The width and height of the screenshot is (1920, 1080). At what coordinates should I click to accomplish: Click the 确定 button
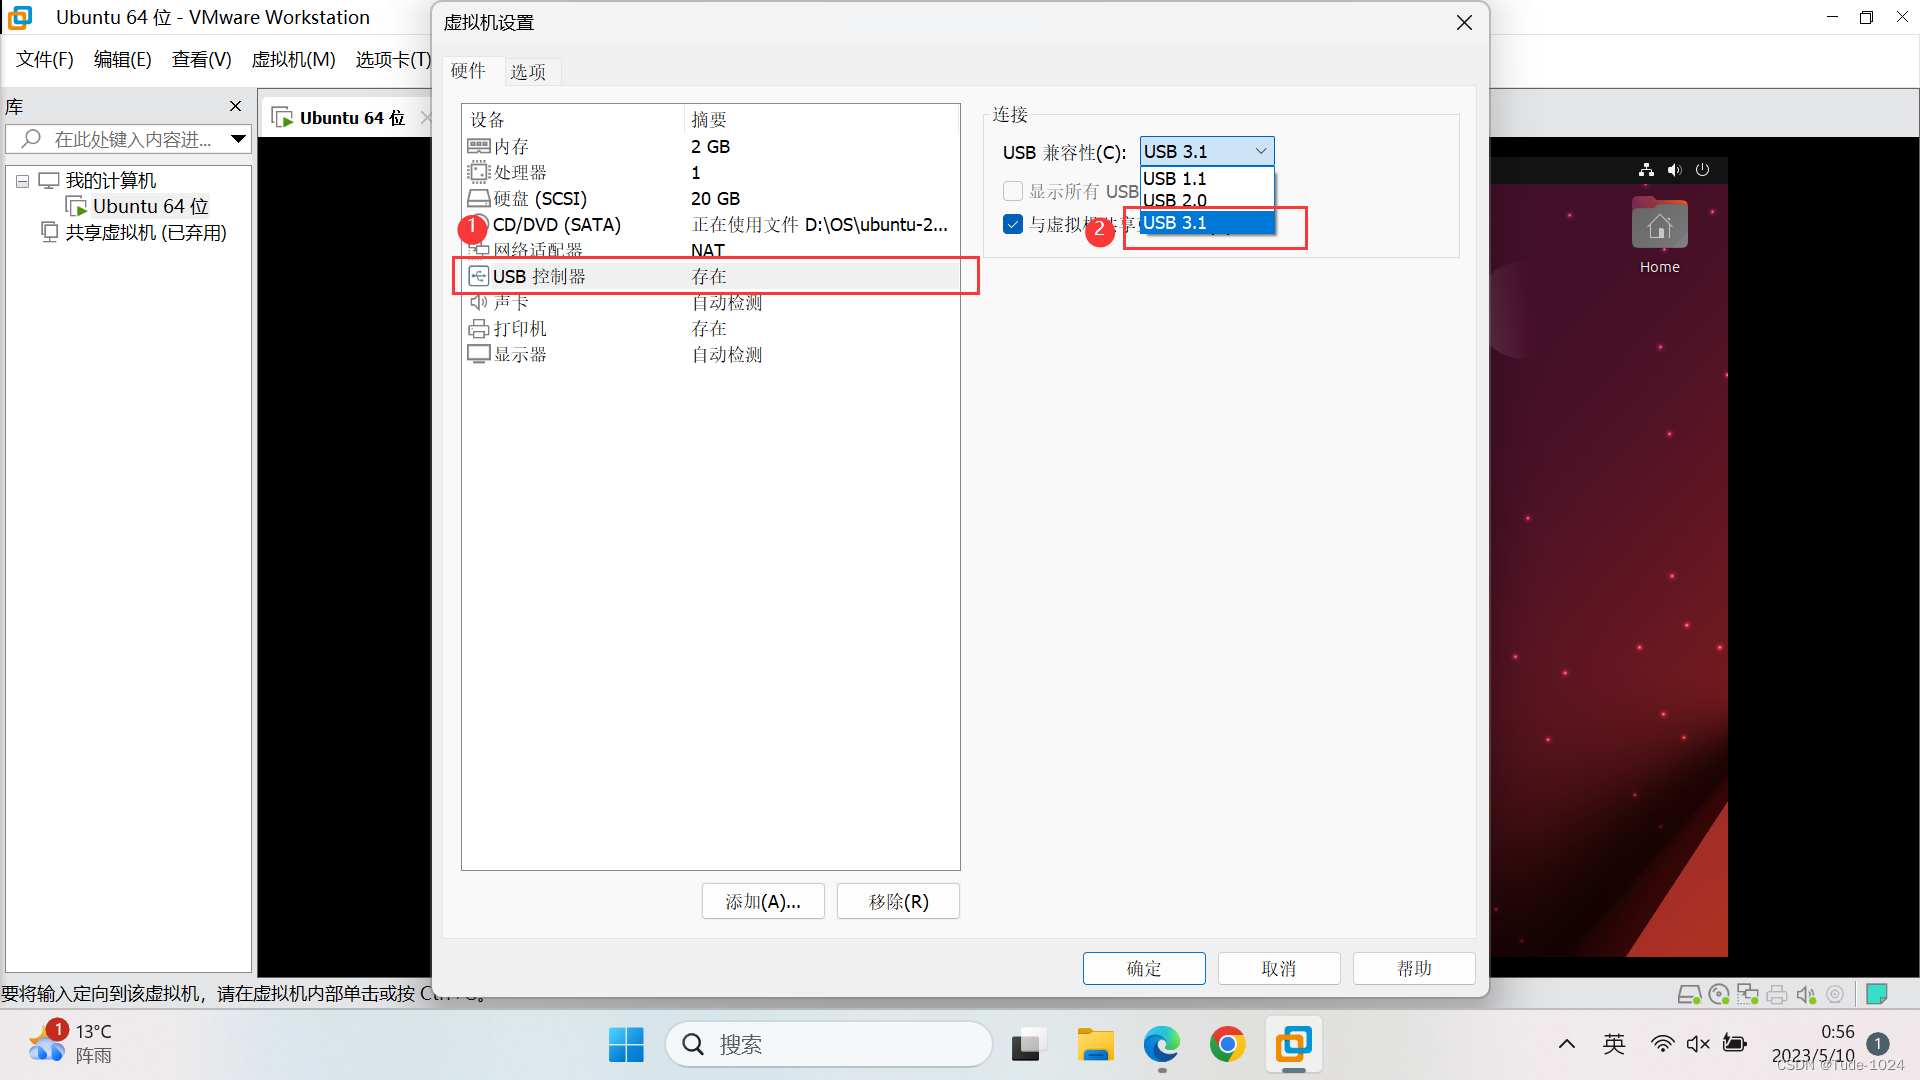pos(1143,968)
